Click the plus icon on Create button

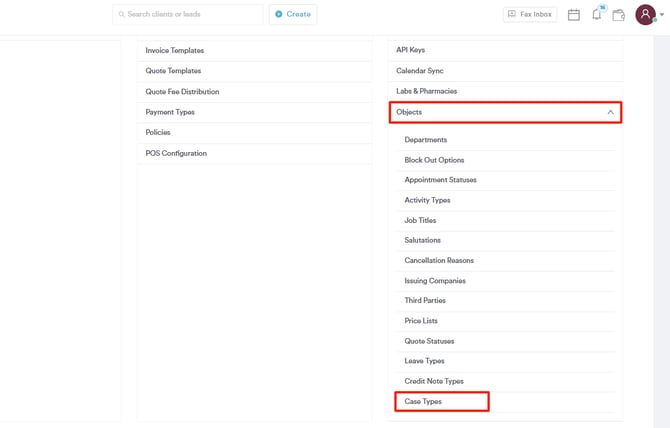tap(279, 15)
